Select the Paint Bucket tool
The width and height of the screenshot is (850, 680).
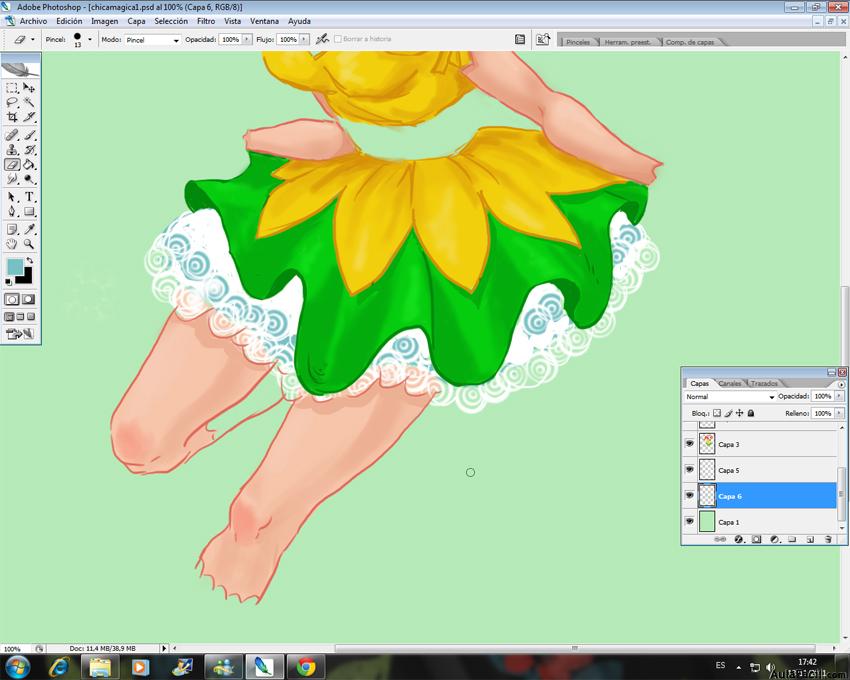pyautogui.click(x=29, y=164)
